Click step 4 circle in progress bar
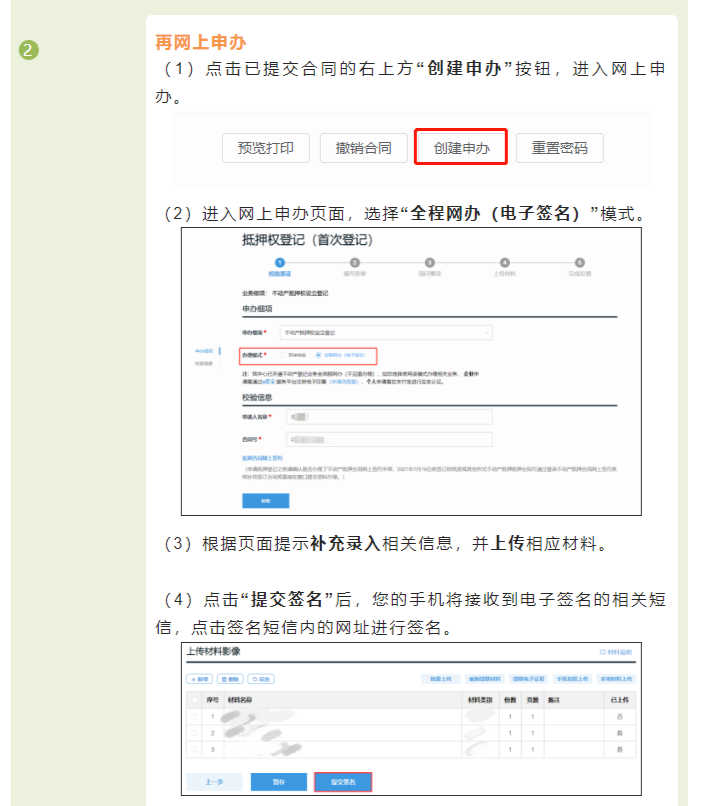Screen dimensions: 712x806 505,262
